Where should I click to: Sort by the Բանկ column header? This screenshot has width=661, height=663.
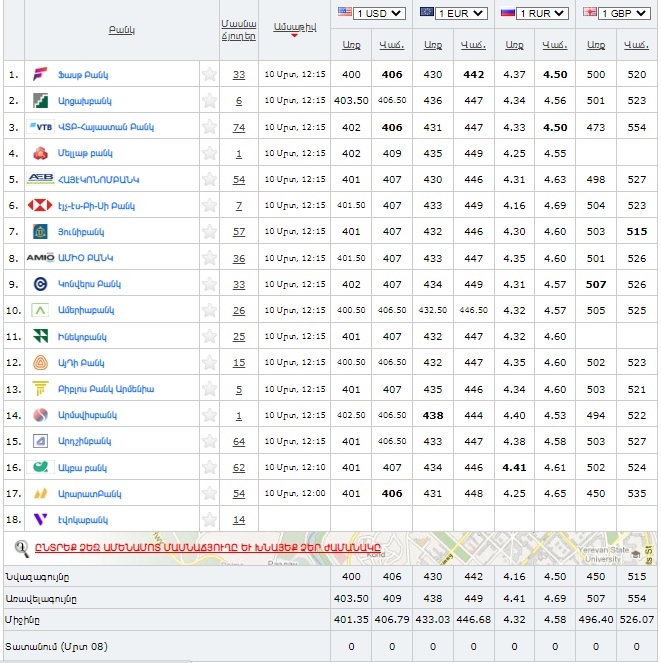tap(122, 30)
